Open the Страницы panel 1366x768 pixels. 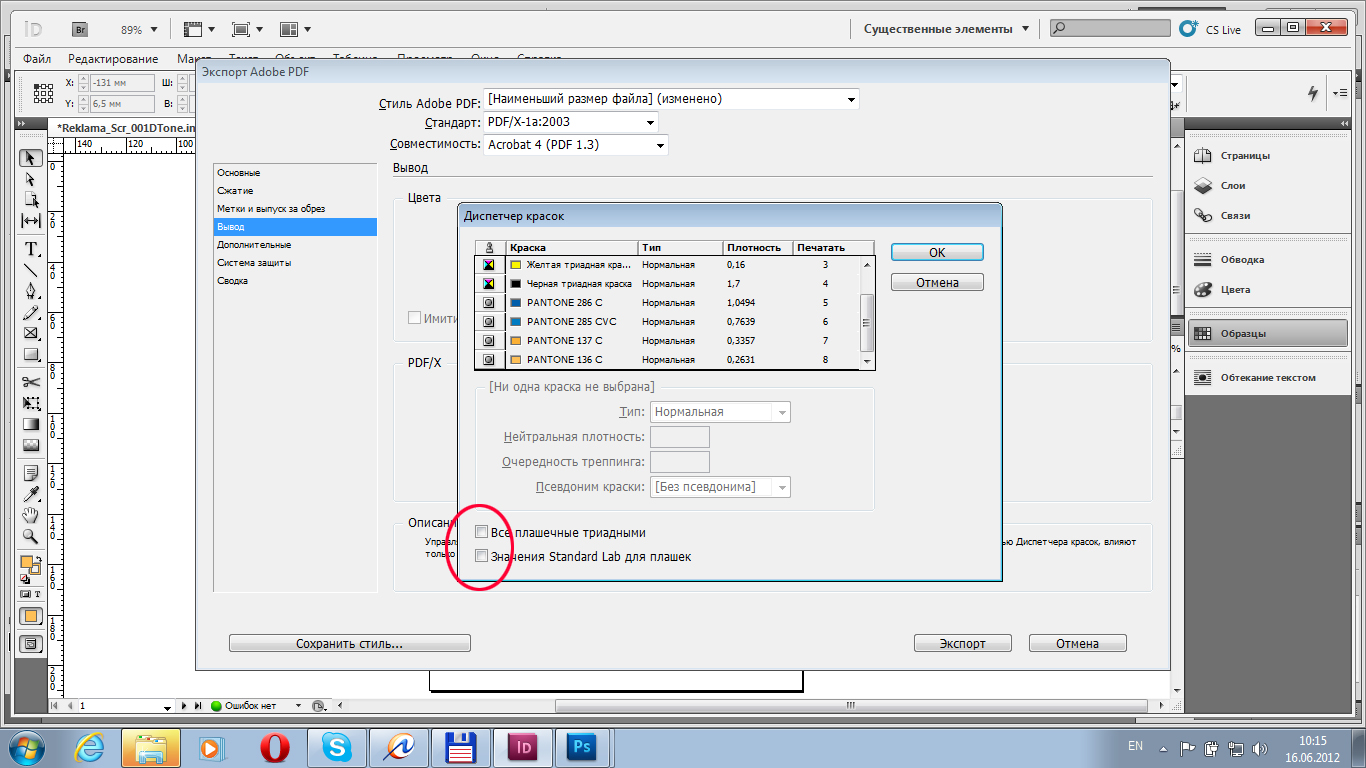click(x=1267, y=156)
